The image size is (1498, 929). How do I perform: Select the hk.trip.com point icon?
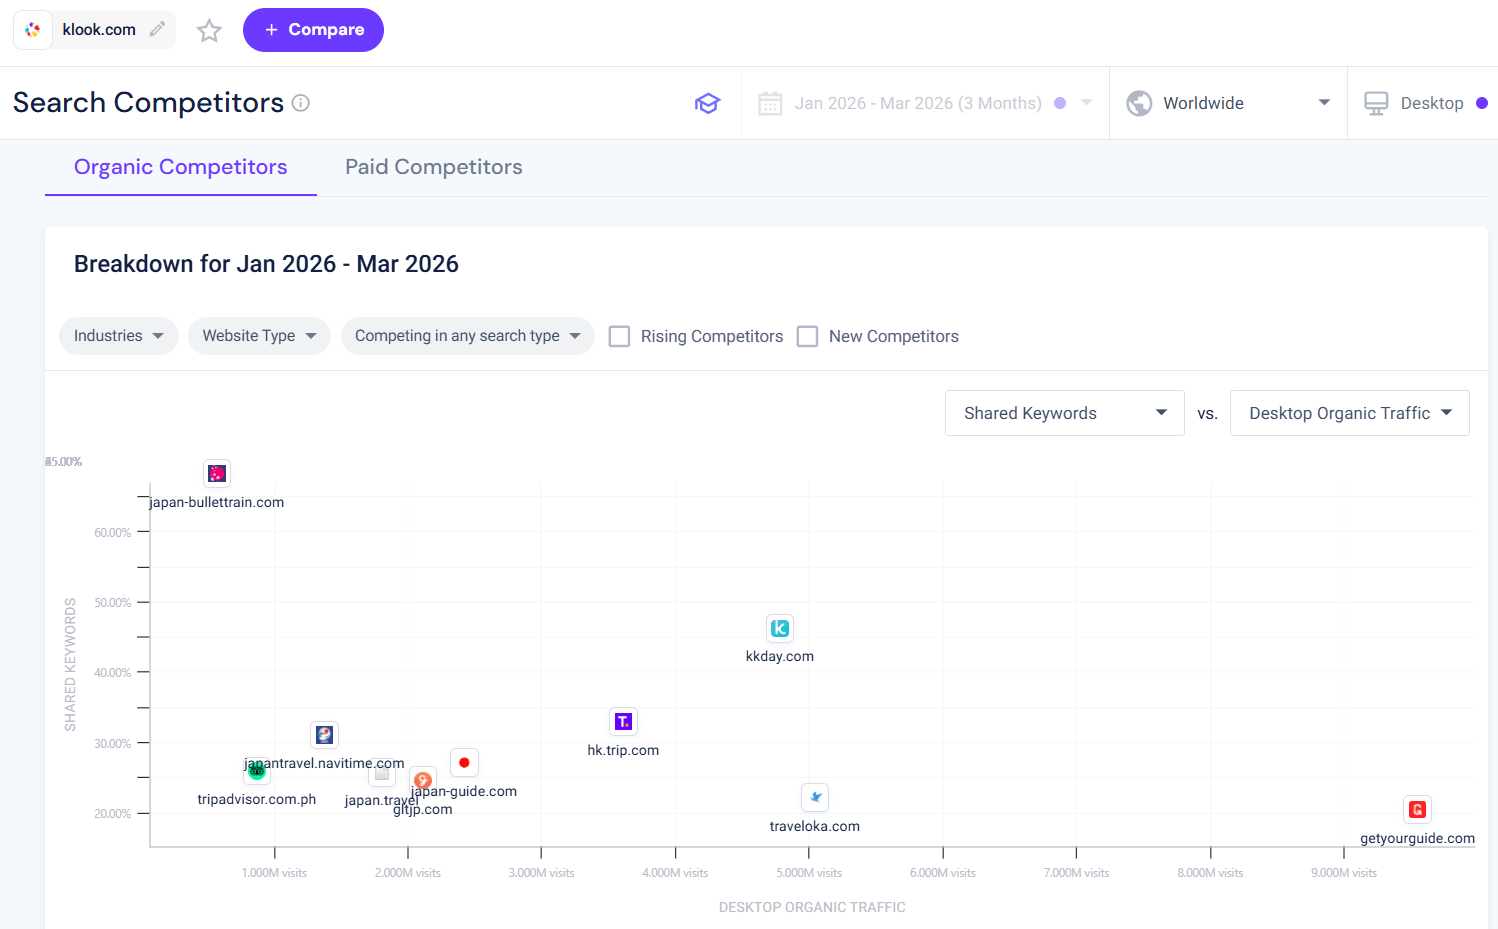coord(623,721)
